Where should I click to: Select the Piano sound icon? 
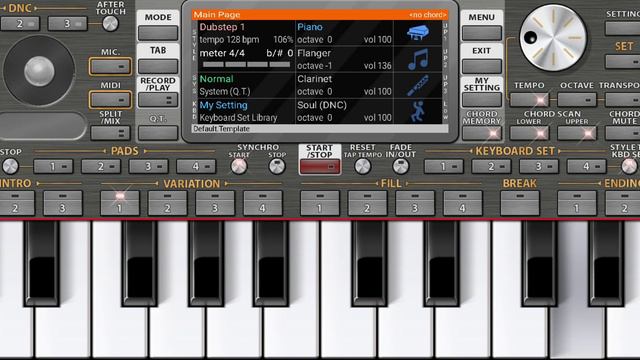[418, 33]
